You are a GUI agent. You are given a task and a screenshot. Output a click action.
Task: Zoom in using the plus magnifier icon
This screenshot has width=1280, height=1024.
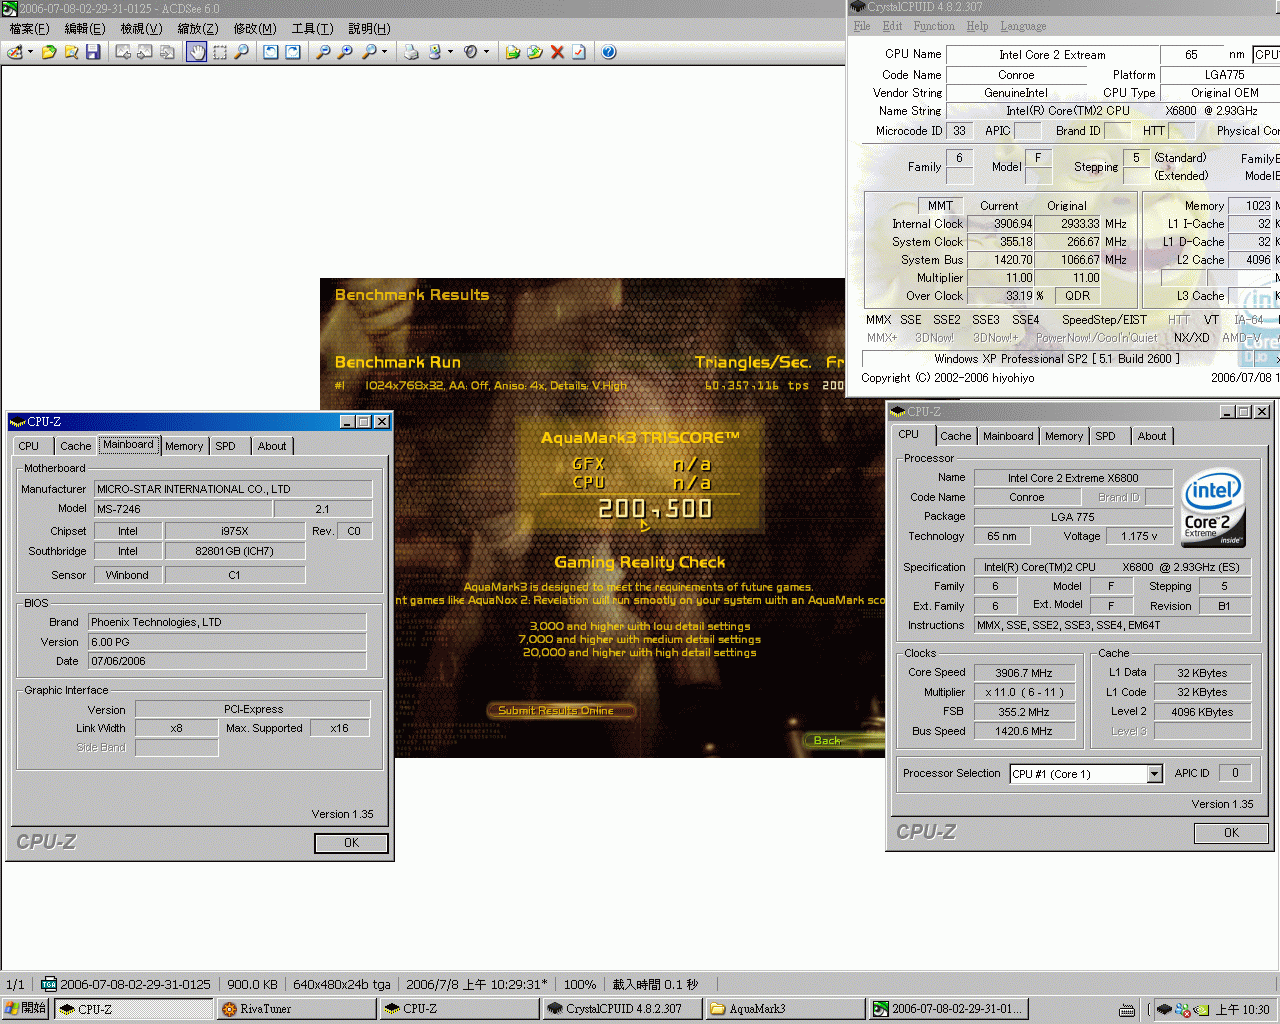pyautogui.click(x=345, y=52)
